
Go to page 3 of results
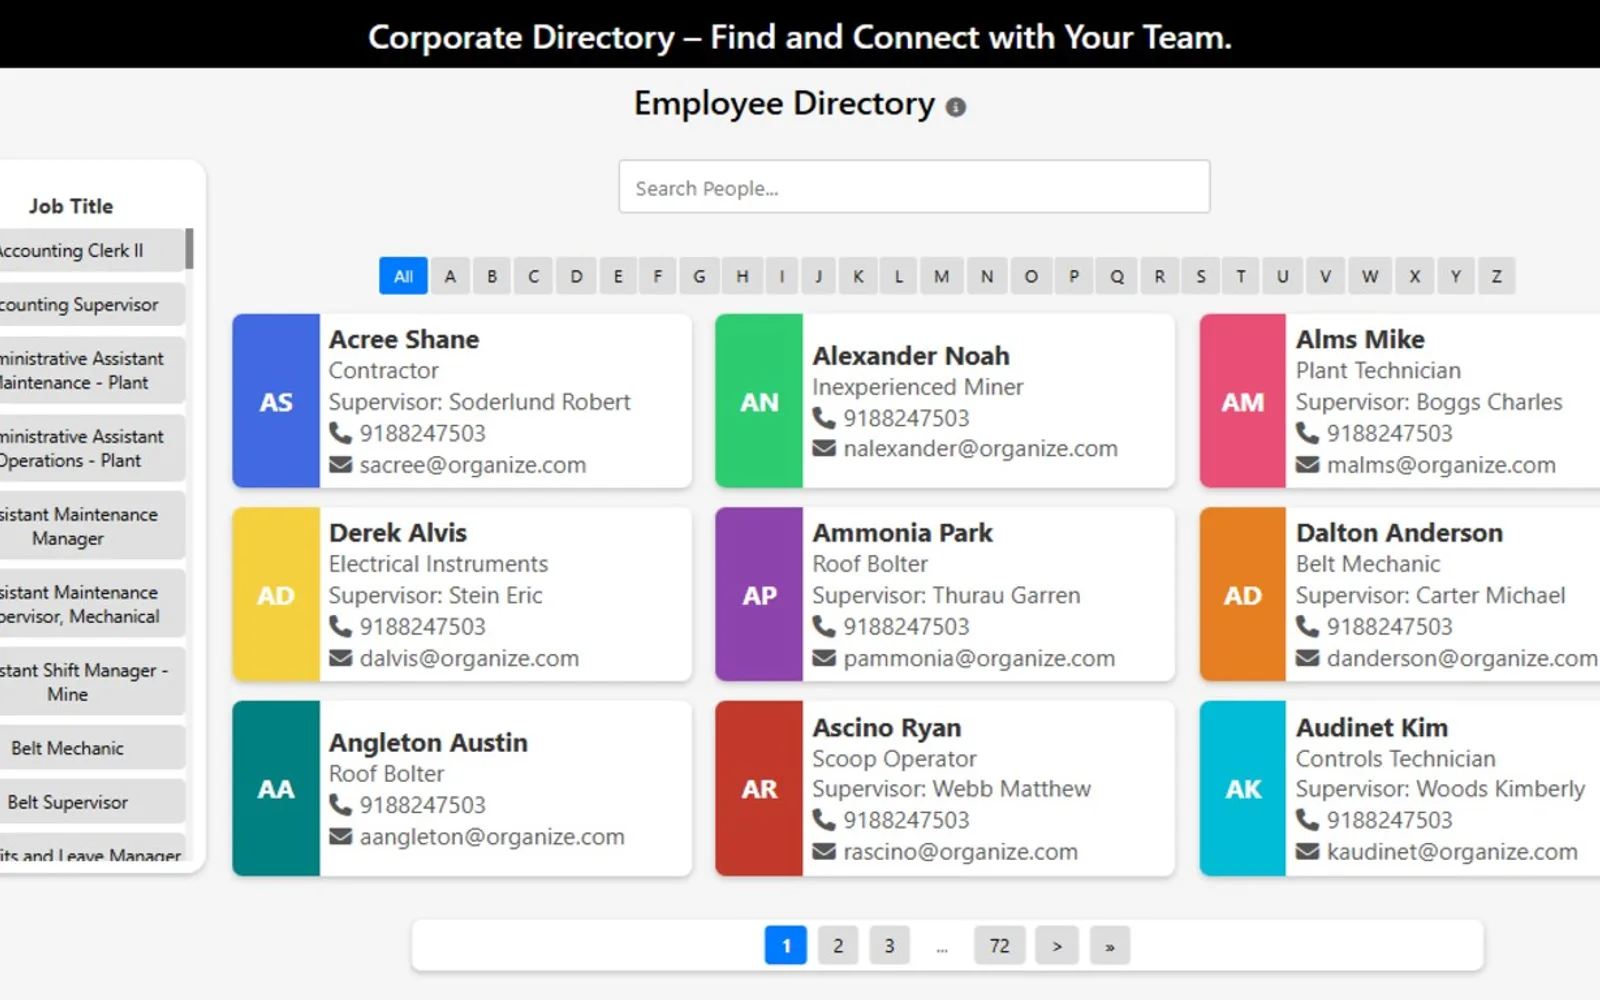coord(889,946)
